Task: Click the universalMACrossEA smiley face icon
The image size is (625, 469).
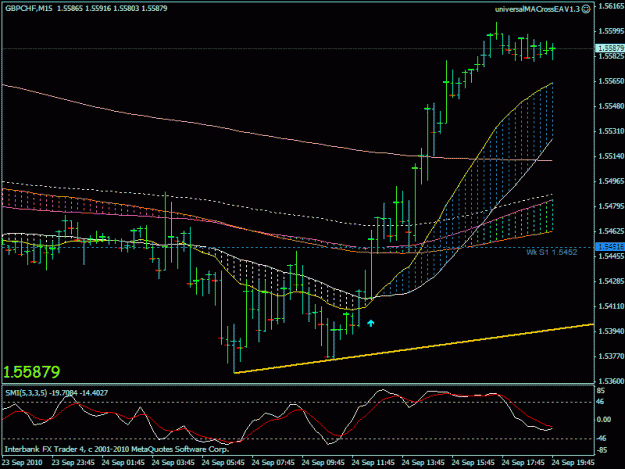Action: point(586,9)
